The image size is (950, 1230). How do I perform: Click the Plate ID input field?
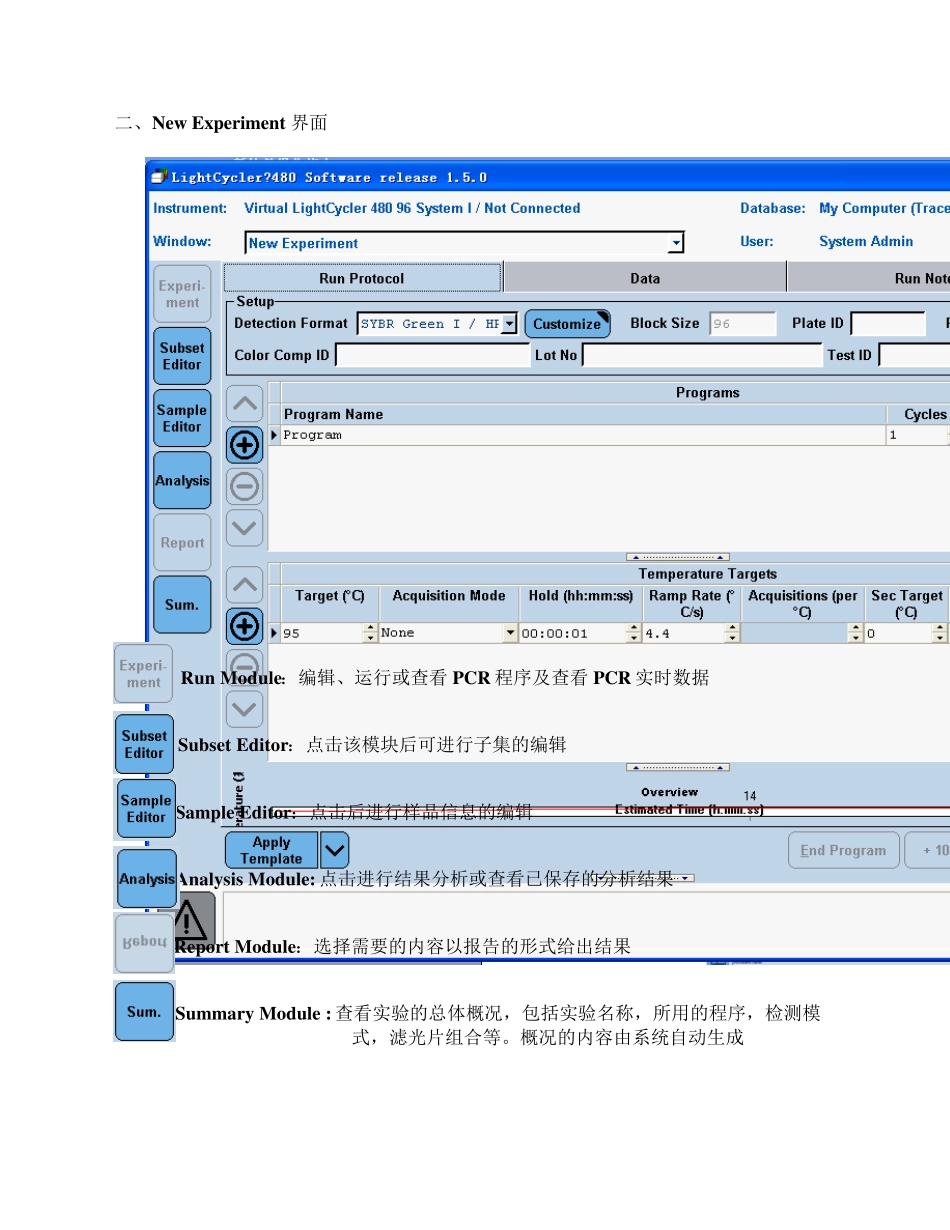[888, 324]
